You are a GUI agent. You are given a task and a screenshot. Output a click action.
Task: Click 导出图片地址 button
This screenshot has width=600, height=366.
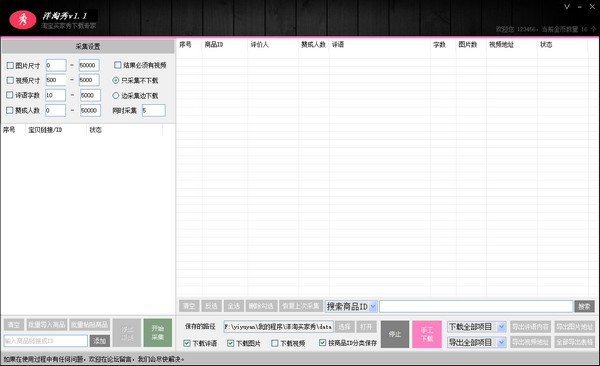pyautogui.click(x=575, y=327)
